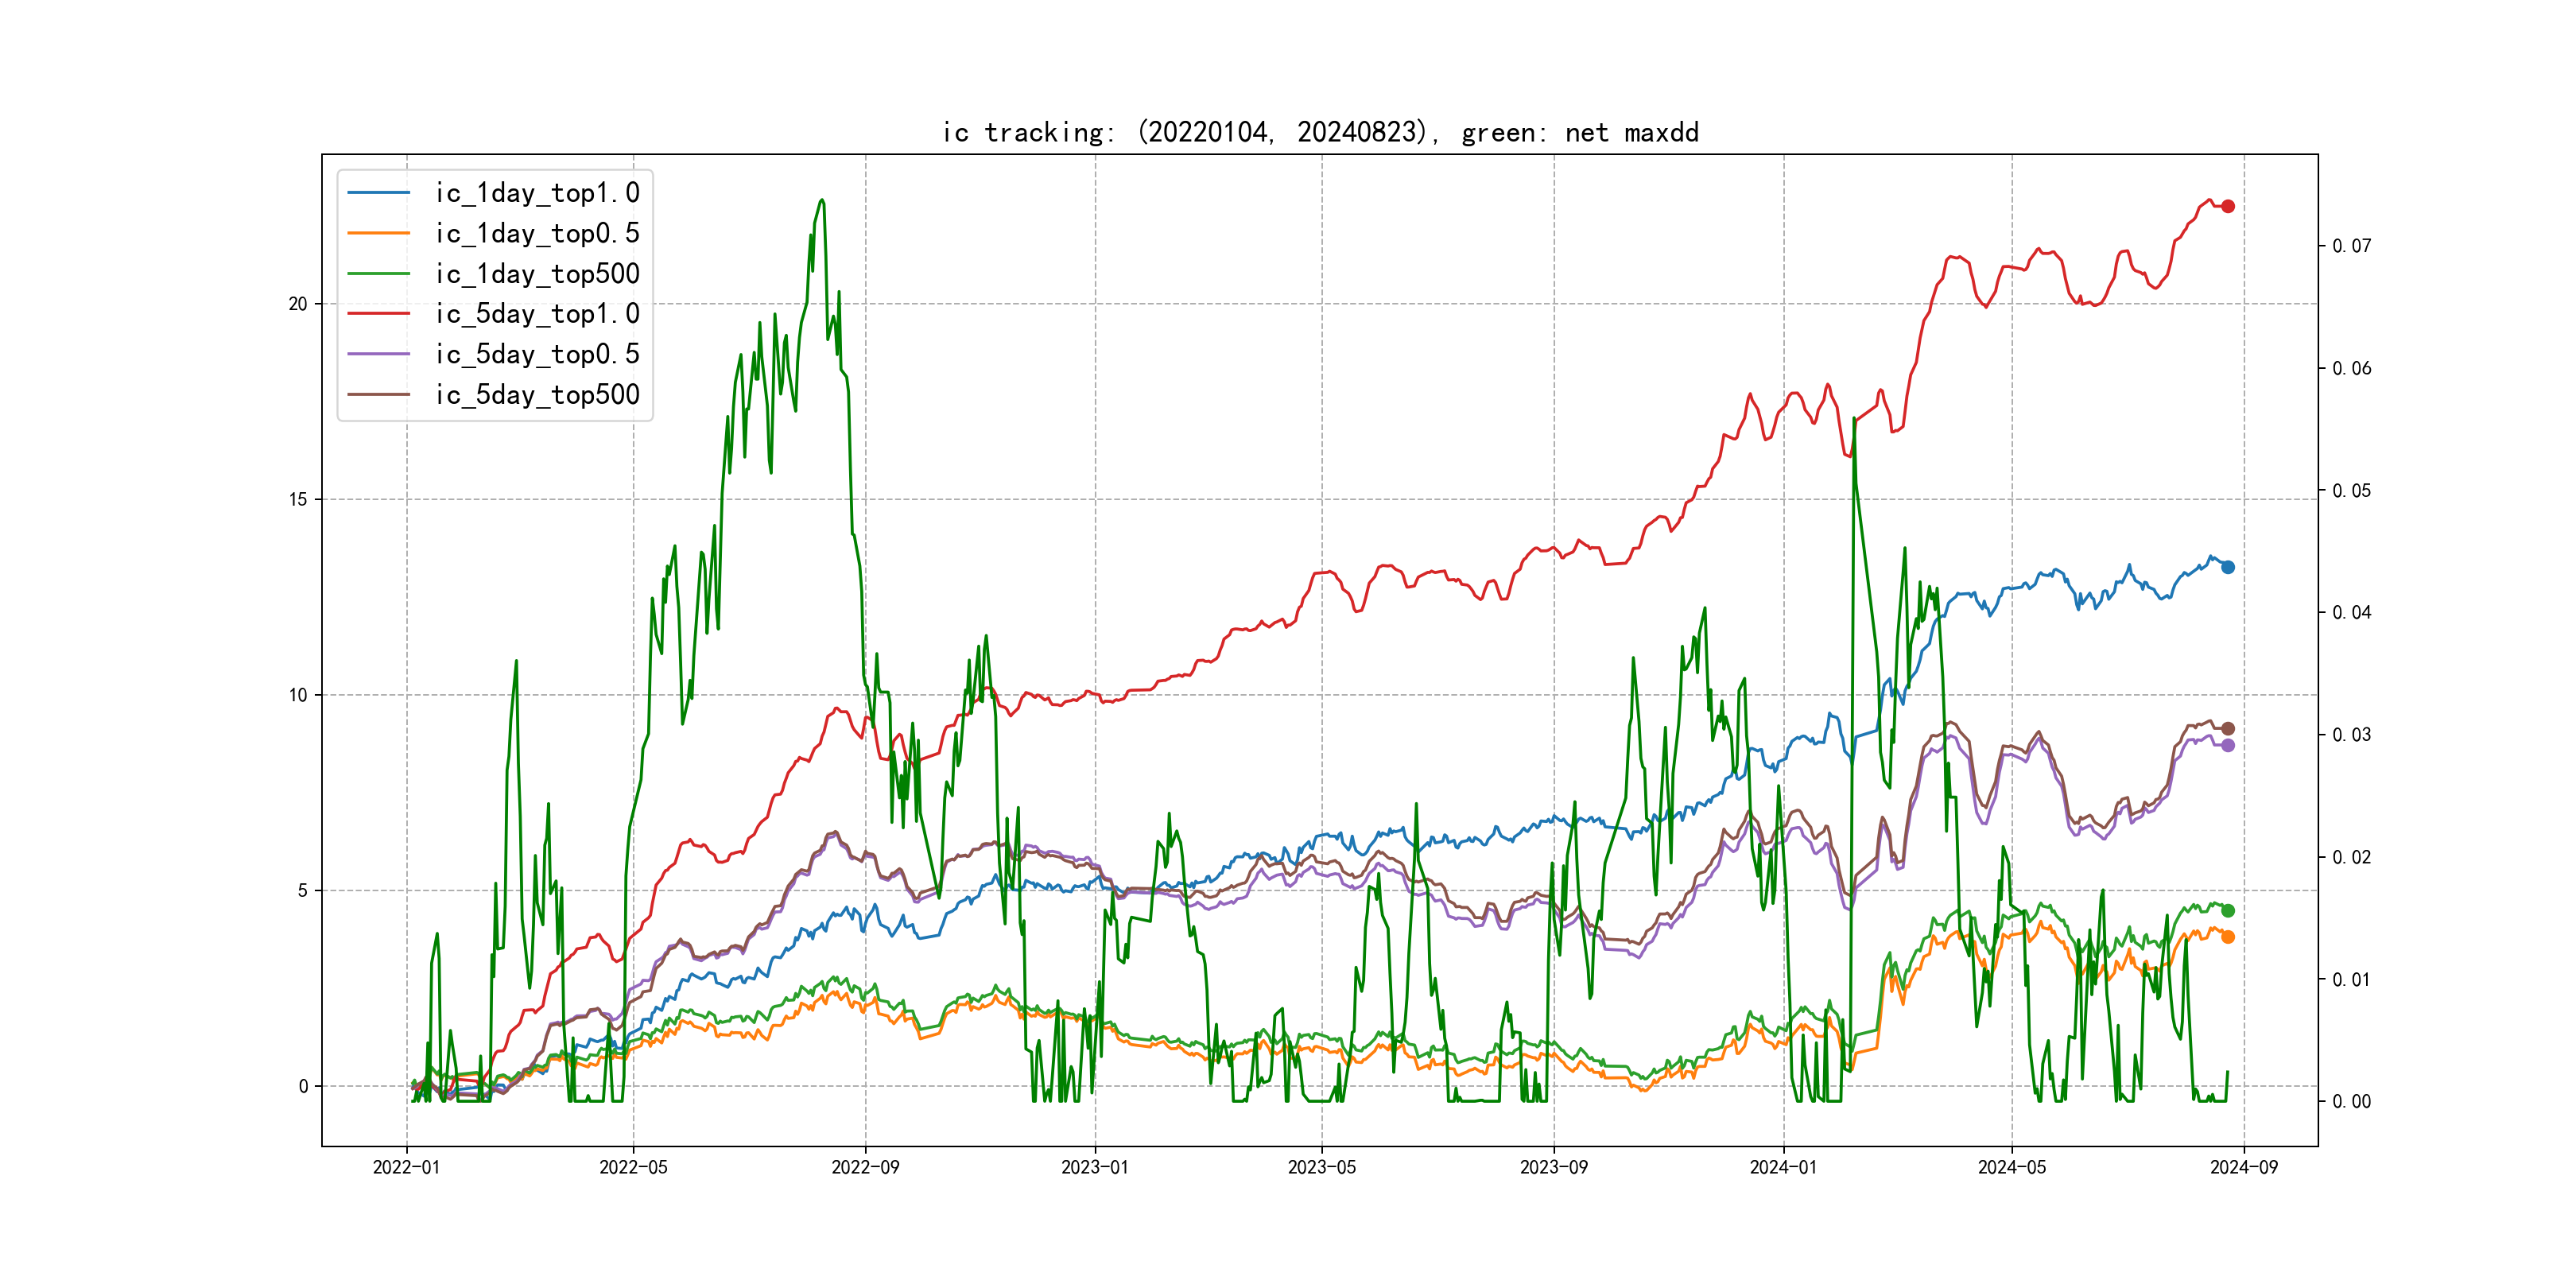Click the red line swatch in legend
Screen dimensions: 2576x1288
click(379, 314)
